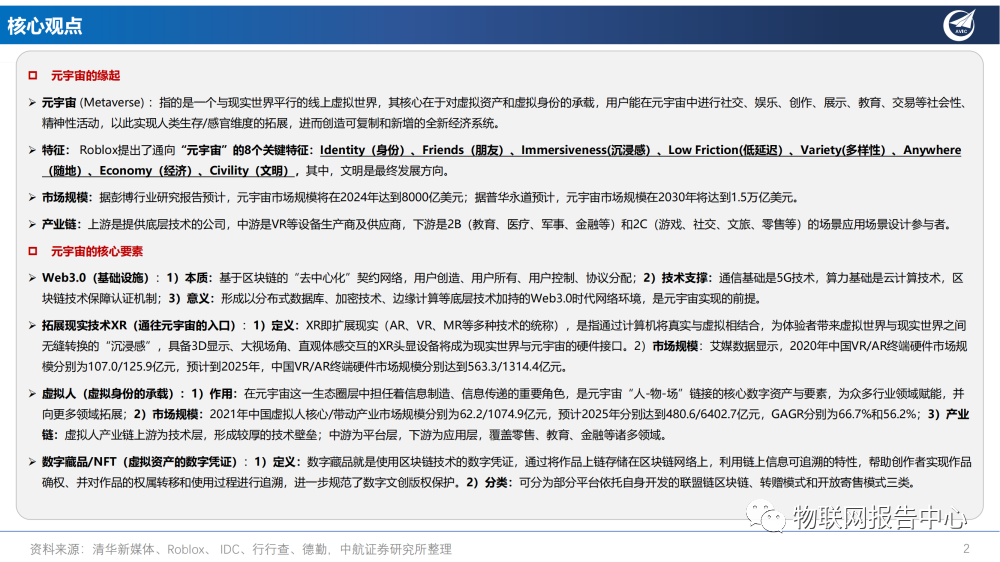Click the arrow bullet beside Web3.0
Image resolution: width=1000 pixels, height=562 pixels.
click(x=32, y=278)
